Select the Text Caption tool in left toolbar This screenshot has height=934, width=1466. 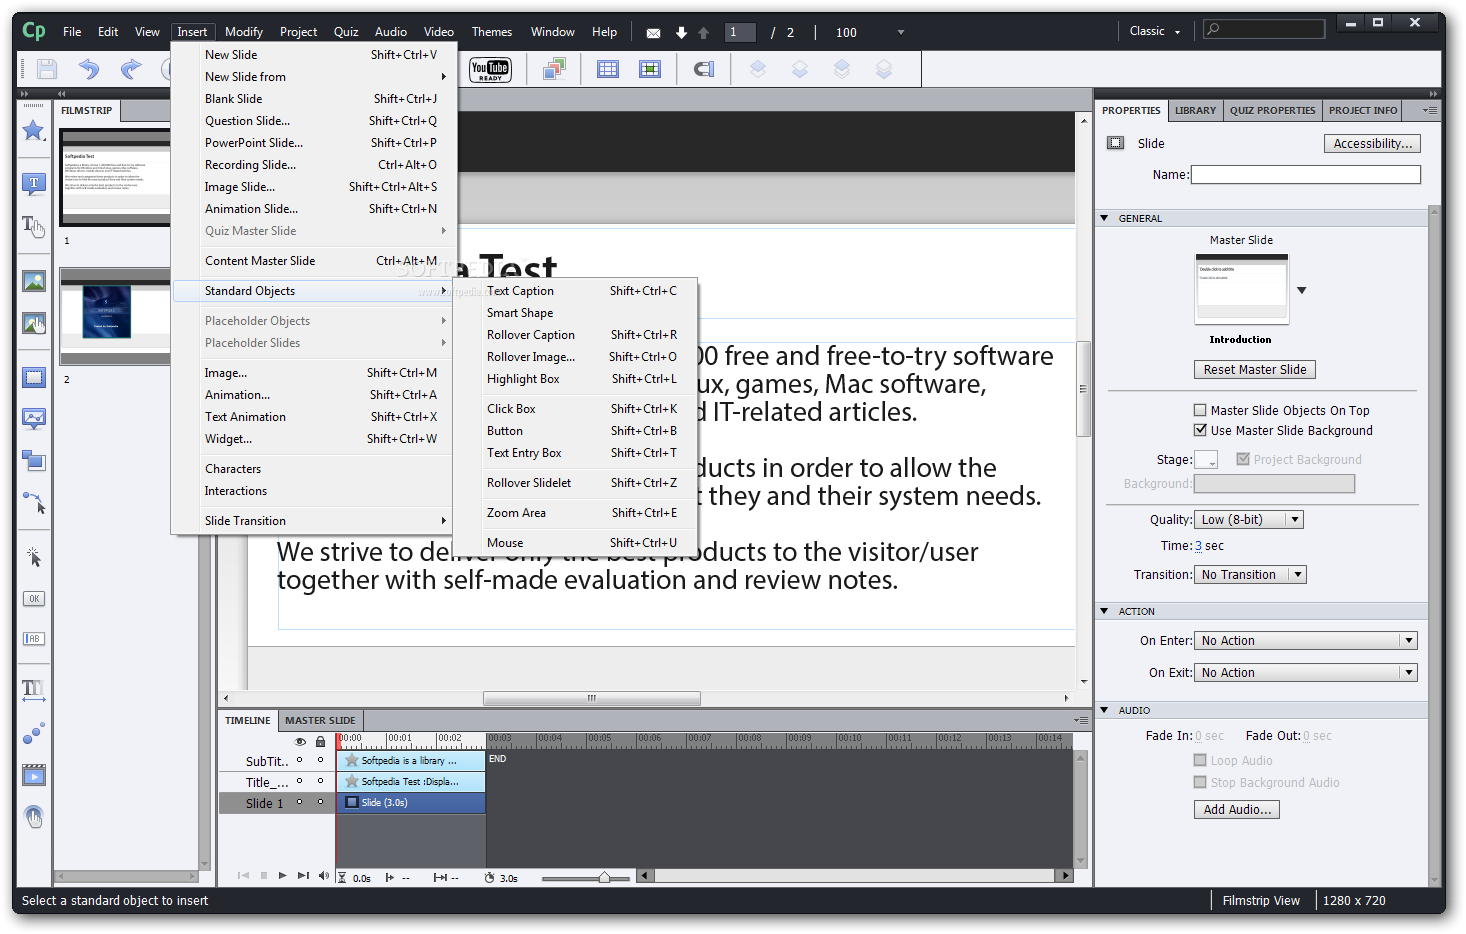[33, 184]
